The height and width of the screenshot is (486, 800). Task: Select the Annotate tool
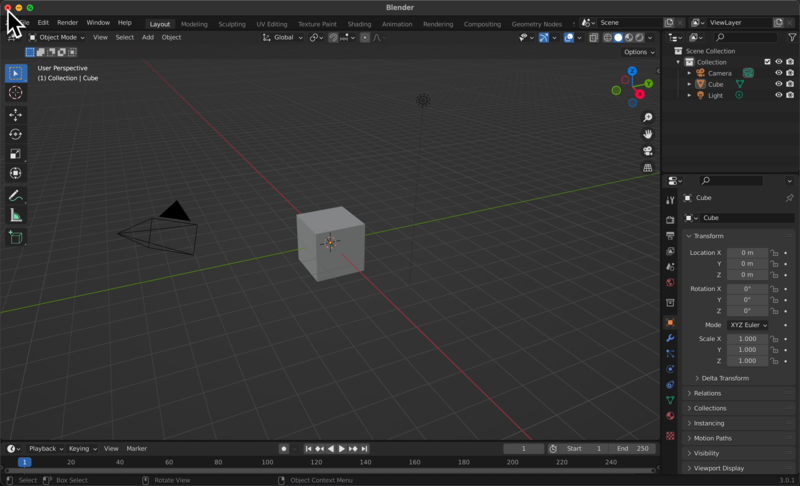point(16,196)
